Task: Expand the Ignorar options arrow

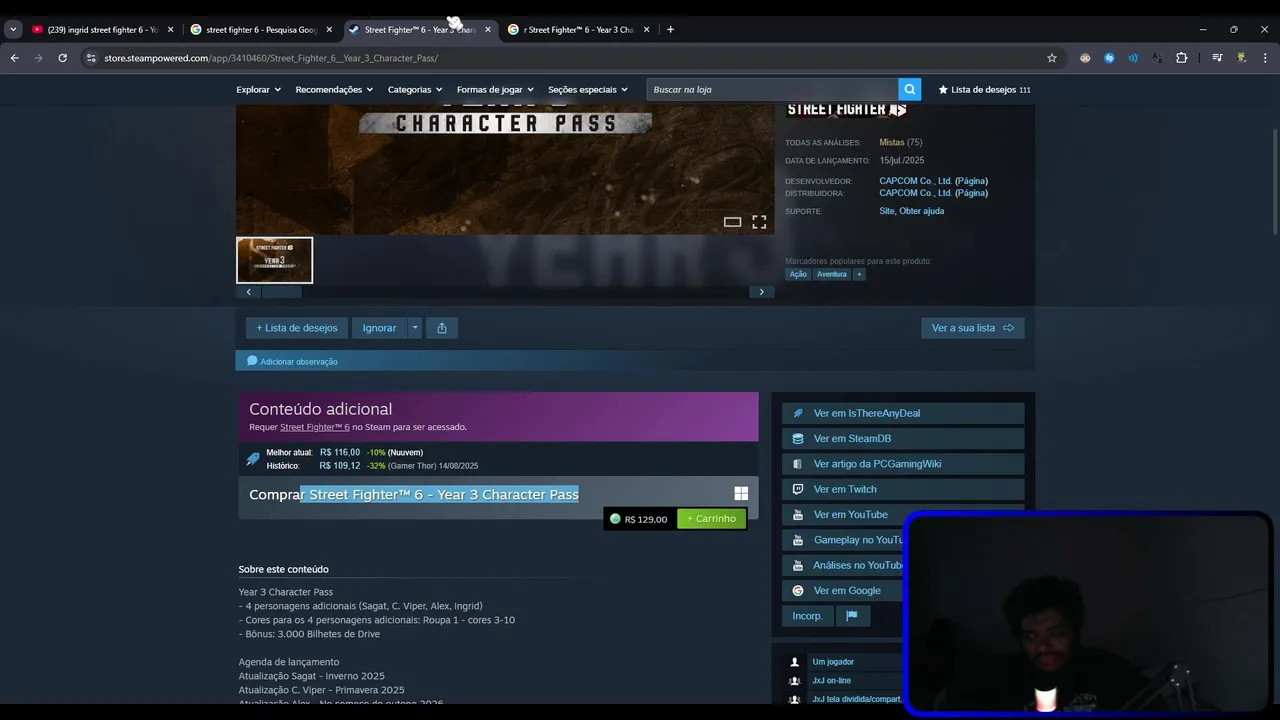Action: pos(415,328)
